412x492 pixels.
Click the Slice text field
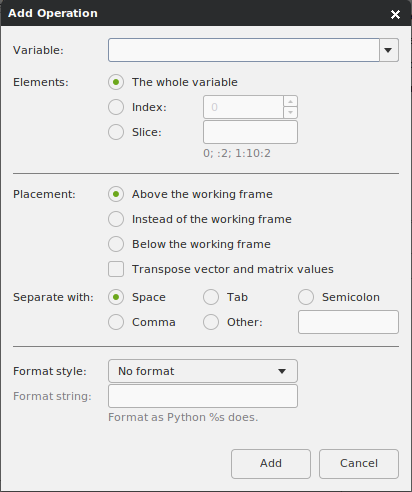[250, 132]
